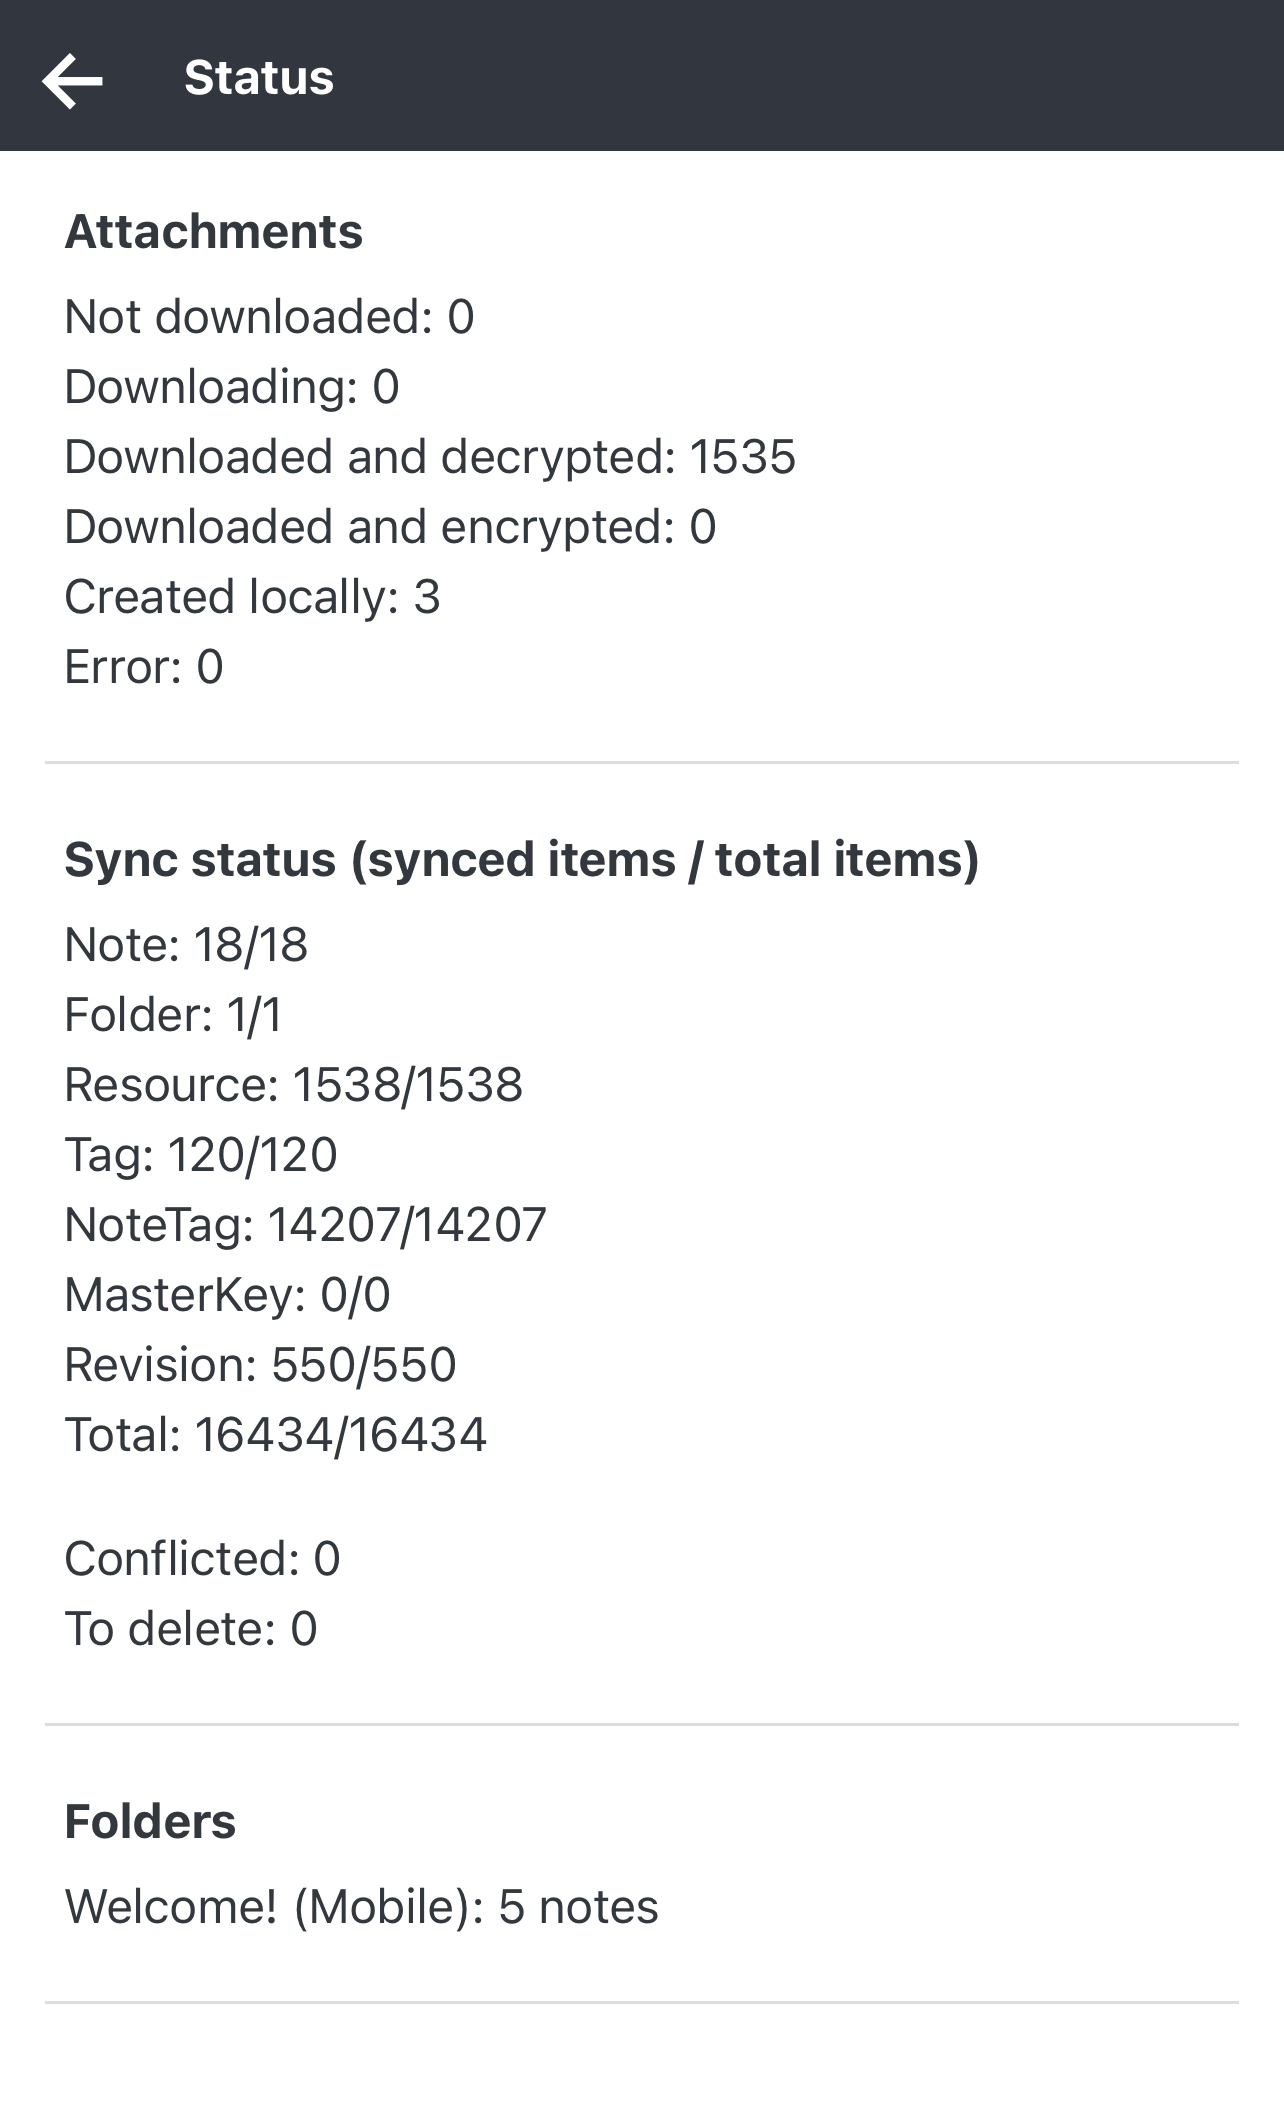Click 'Downloaded and decrypted: 1535'
This screenshot has height=2104, width=1284.
click(x=430, y=456)
